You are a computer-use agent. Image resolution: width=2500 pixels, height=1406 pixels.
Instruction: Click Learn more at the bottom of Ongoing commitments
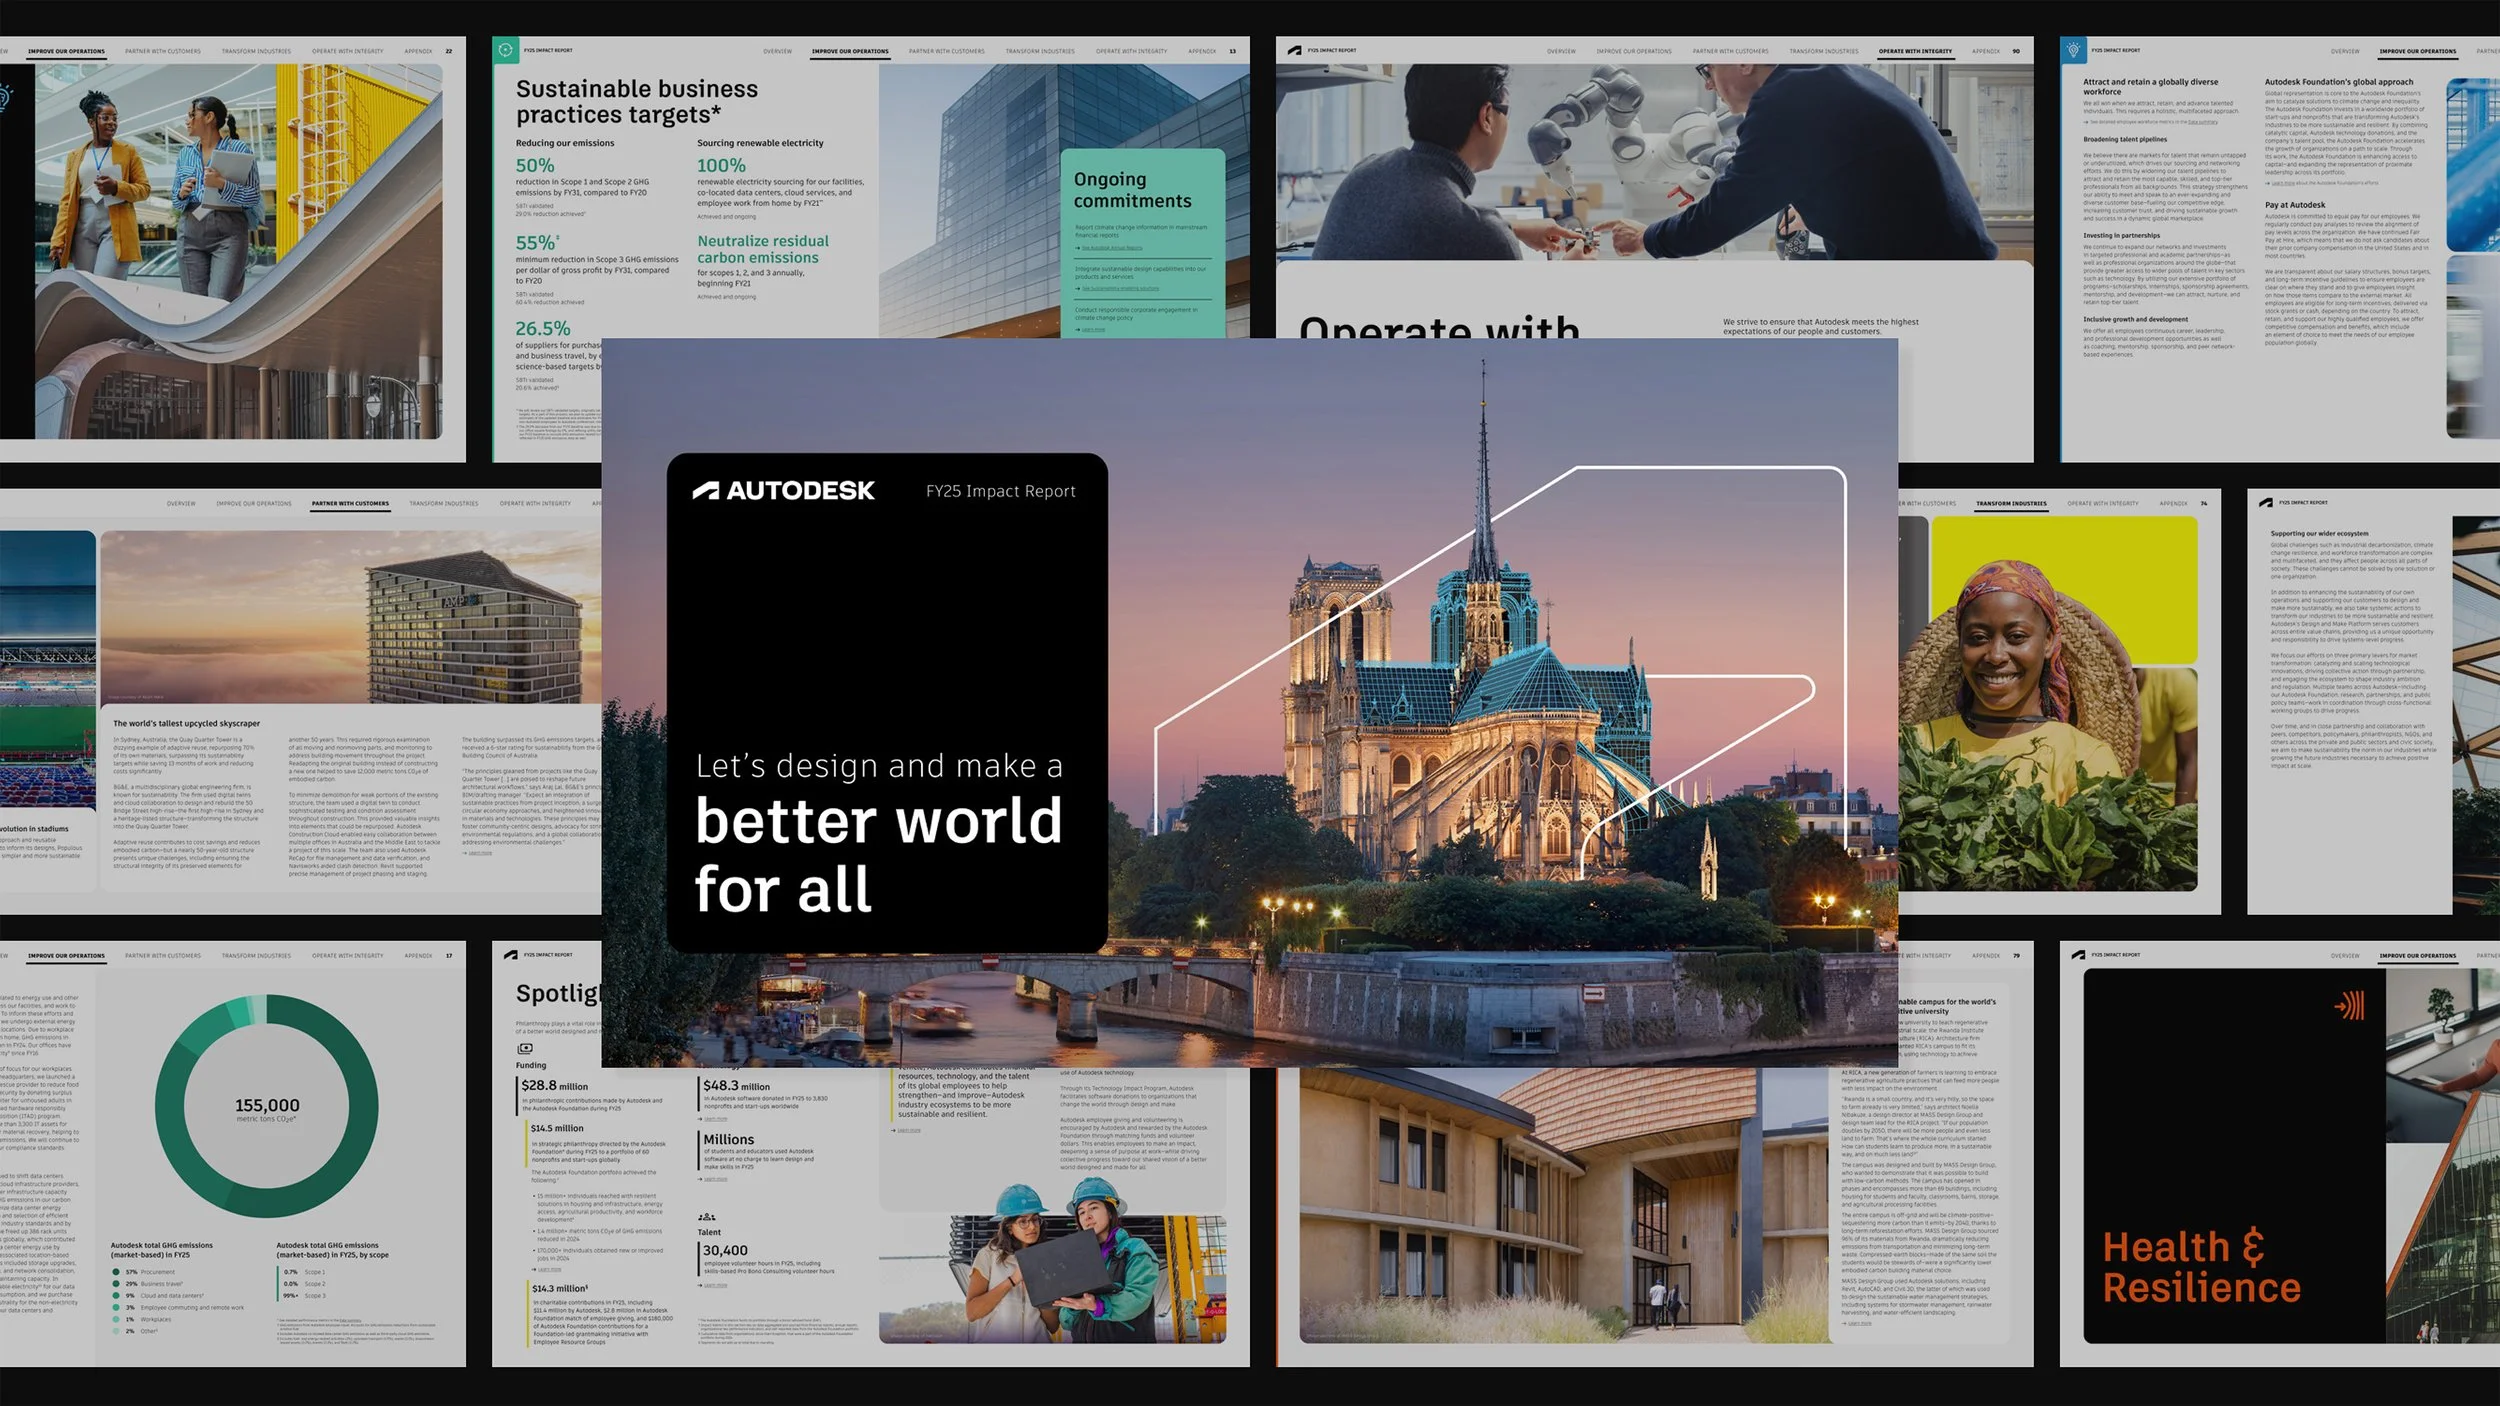(x=1091, y=329)
